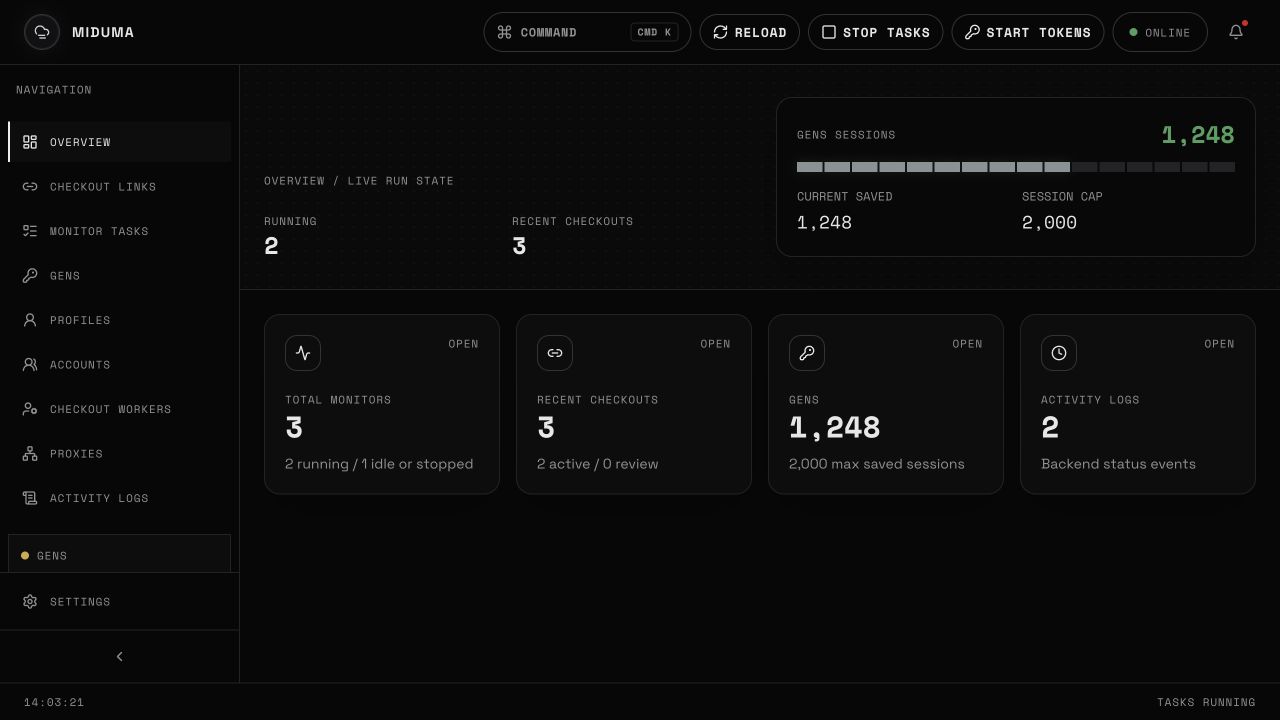Click the Miduma brand name

coord(103,32)
